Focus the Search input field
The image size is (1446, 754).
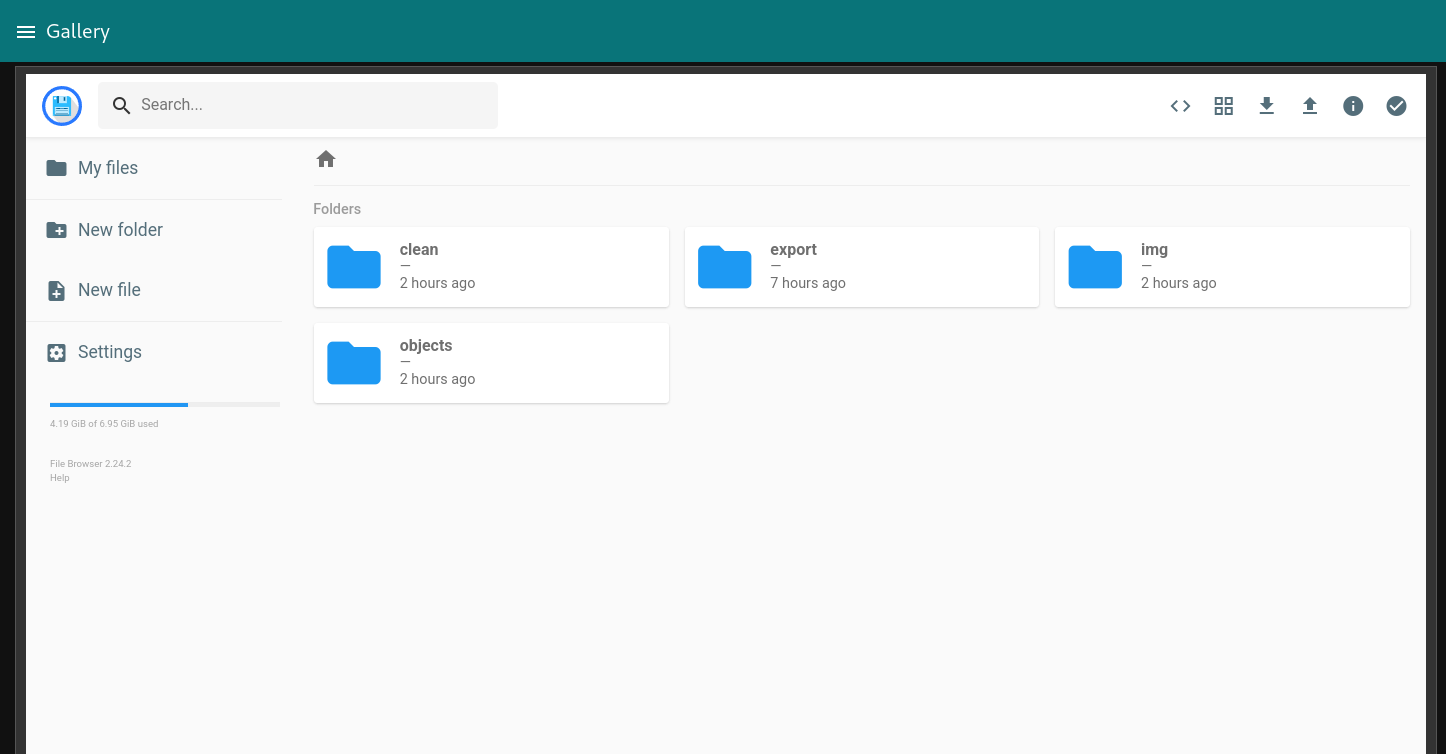click(310, 105)
